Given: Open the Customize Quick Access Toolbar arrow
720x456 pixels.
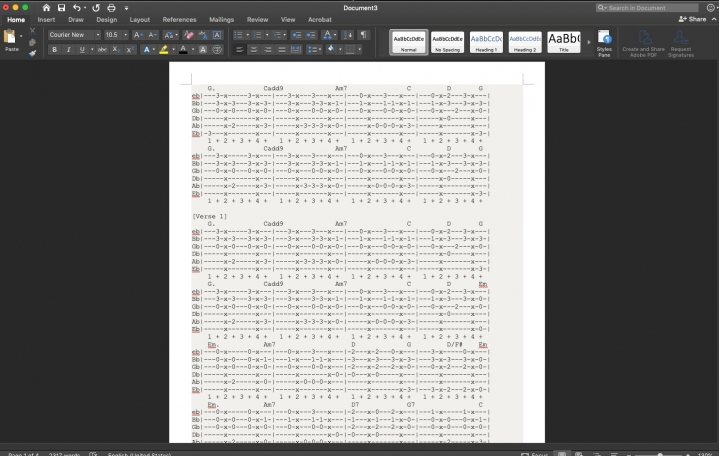Looking at the screenshot, I should click(126, 8).
